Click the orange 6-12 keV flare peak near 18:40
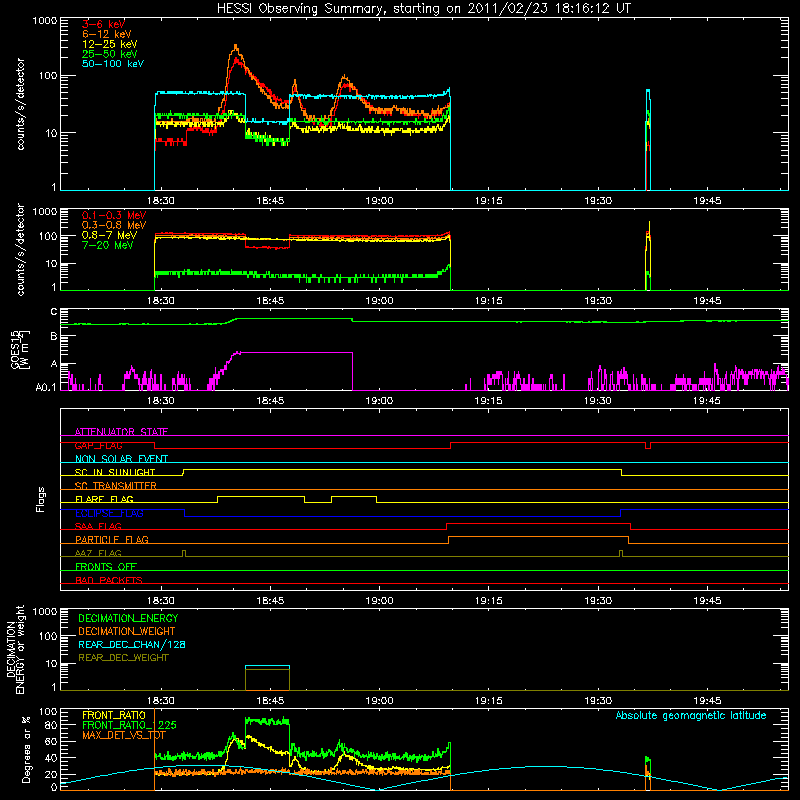The image size is (800, 800). pos(235,47)
